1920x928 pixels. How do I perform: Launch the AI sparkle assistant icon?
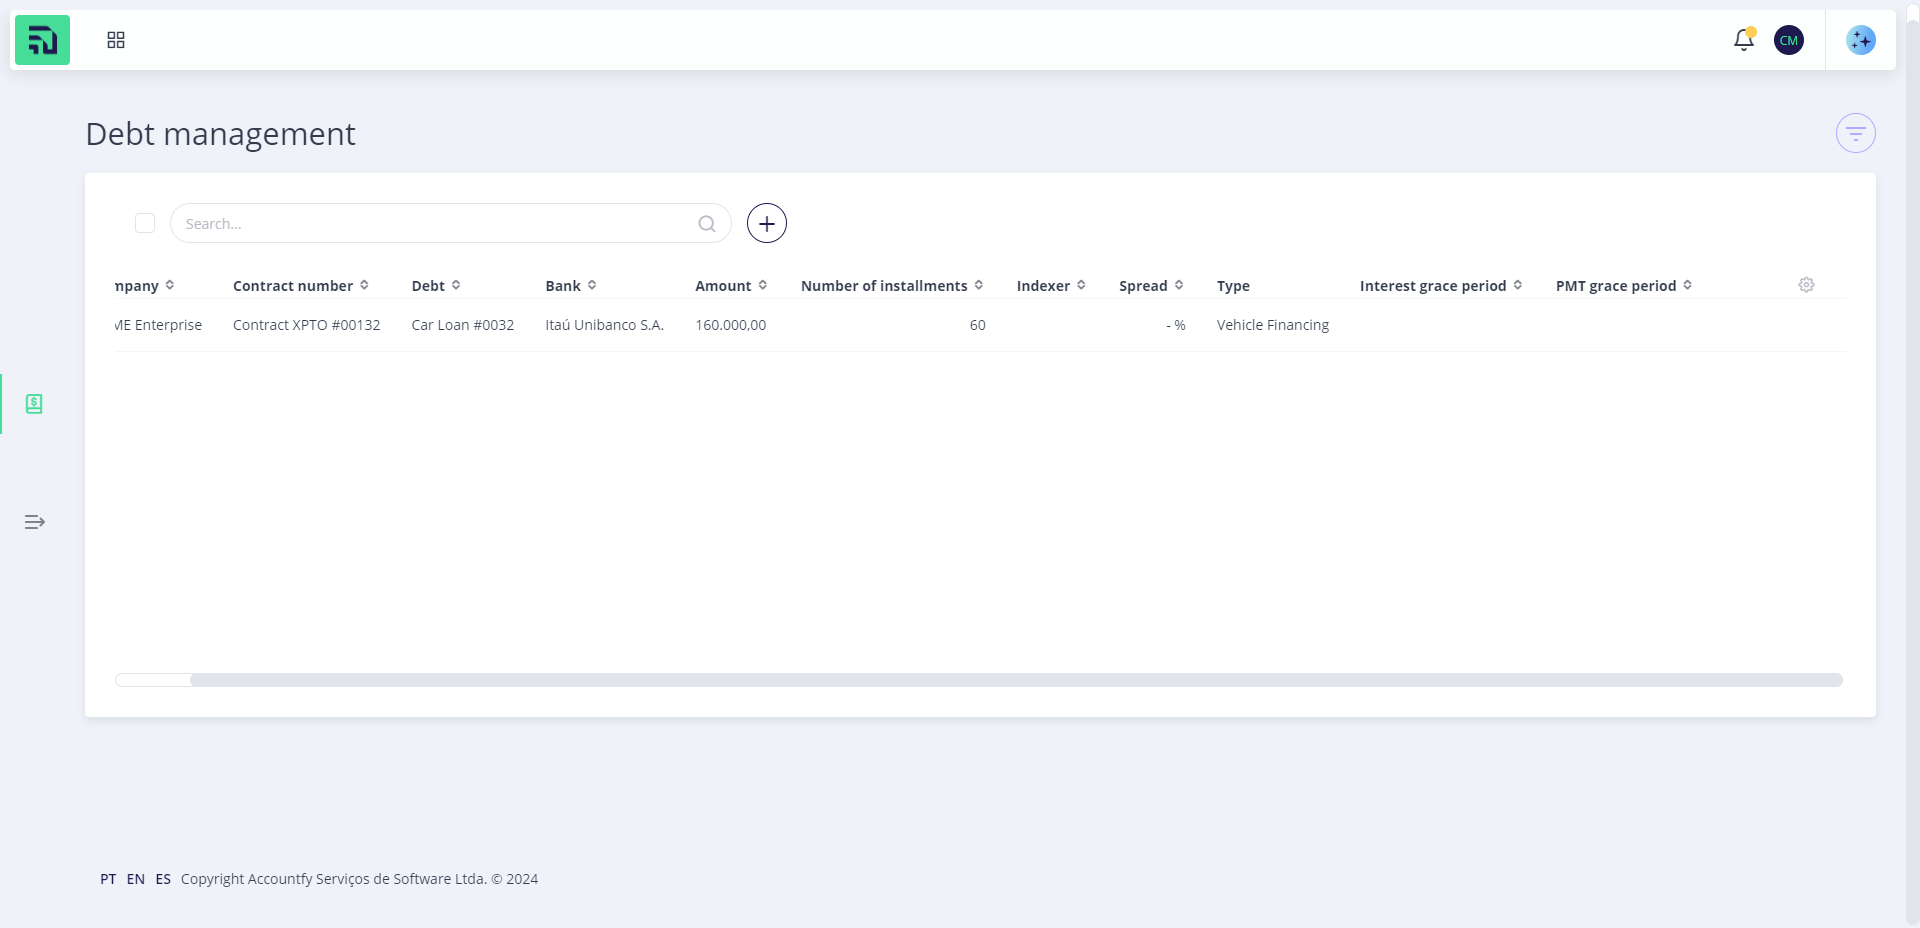pos(1860,40)
